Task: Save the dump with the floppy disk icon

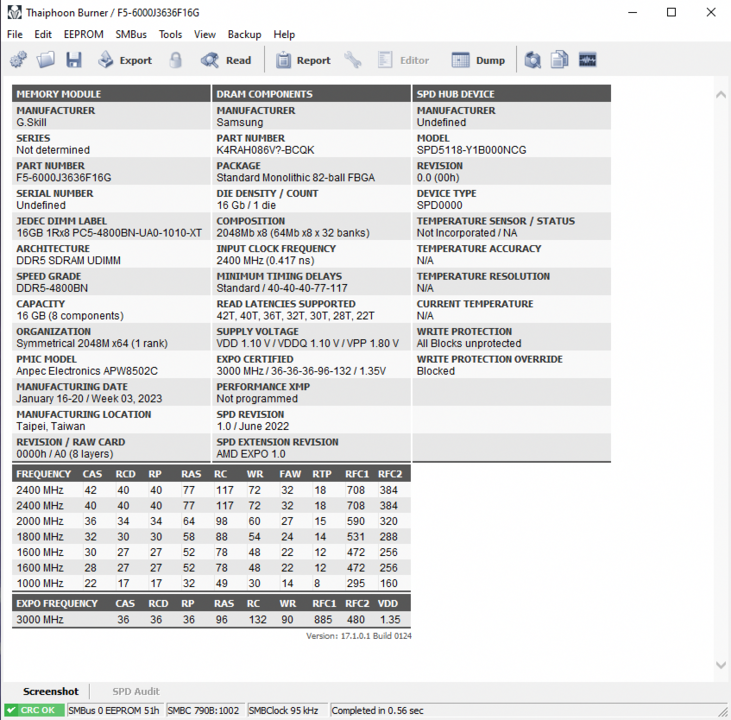Action: pyautogui.click(x=74, y=60)
